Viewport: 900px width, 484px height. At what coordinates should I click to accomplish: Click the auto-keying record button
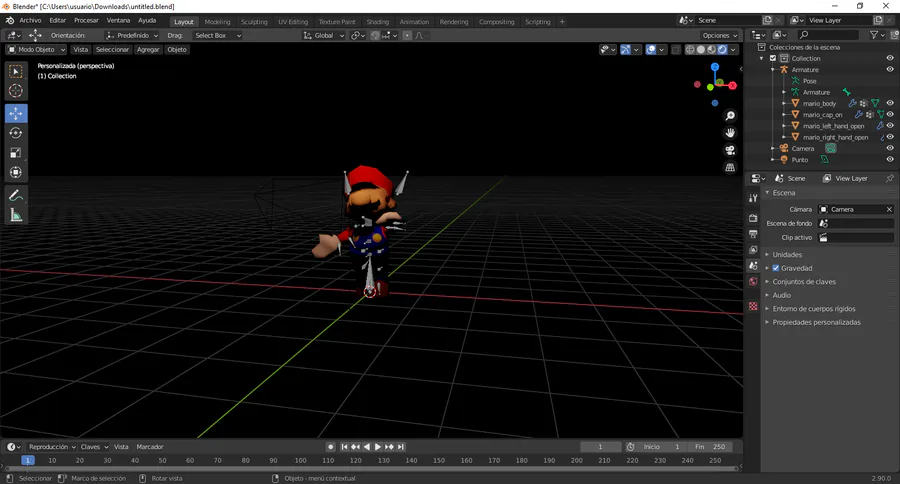331,447
